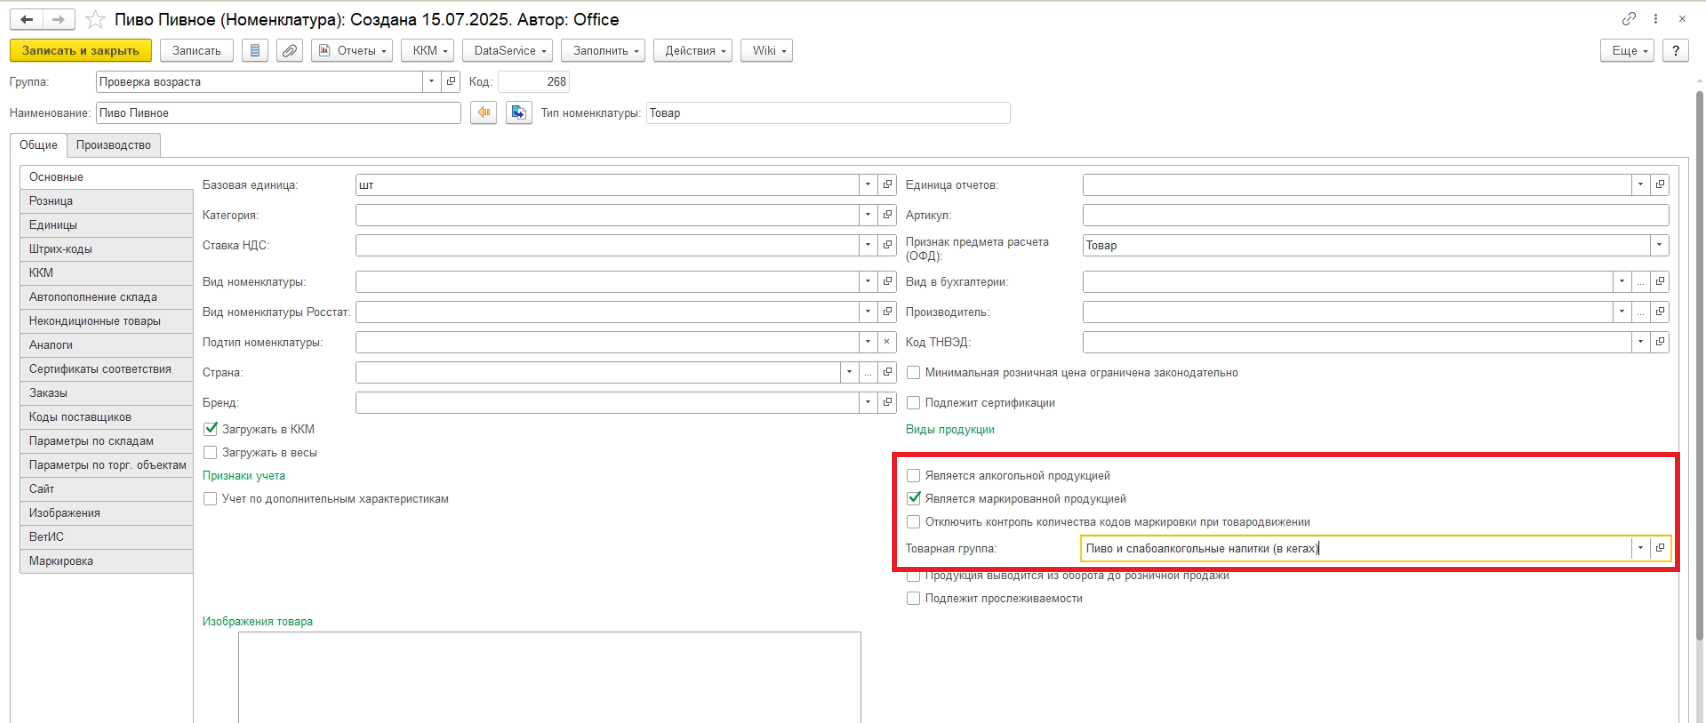Switch to the Производство tab
Image resolution: width=1706 pixels, height=723 pixels.
(x=113, y=145)
